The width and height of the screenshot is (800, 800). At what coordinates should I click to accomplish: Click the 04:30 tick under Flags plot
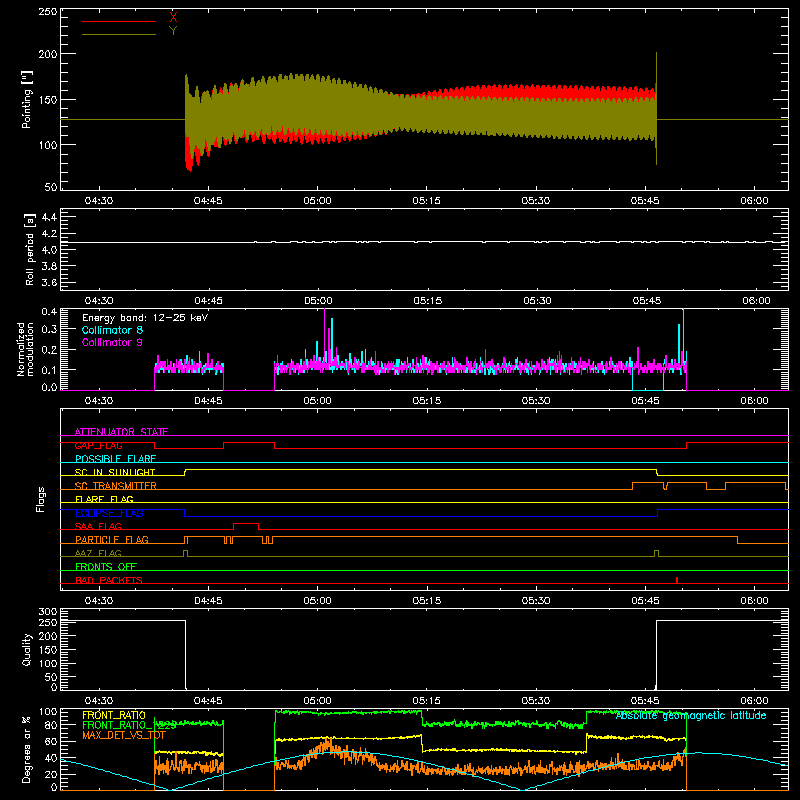coord(99,601)
